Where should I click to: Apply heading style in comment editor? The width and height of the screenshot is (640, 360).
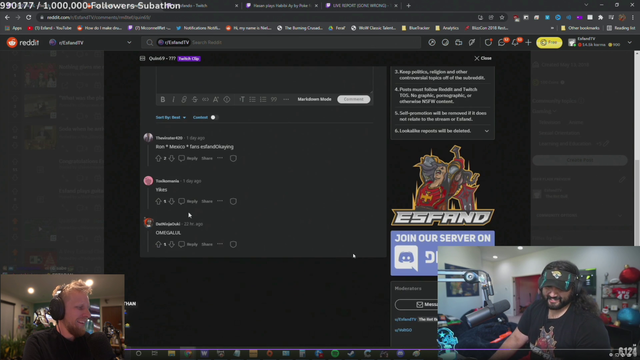[x=242, y=99]
